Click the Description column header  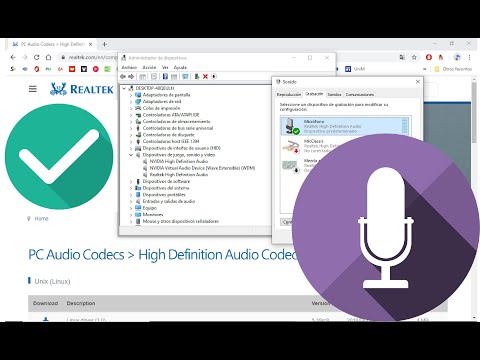coord(81,303)
